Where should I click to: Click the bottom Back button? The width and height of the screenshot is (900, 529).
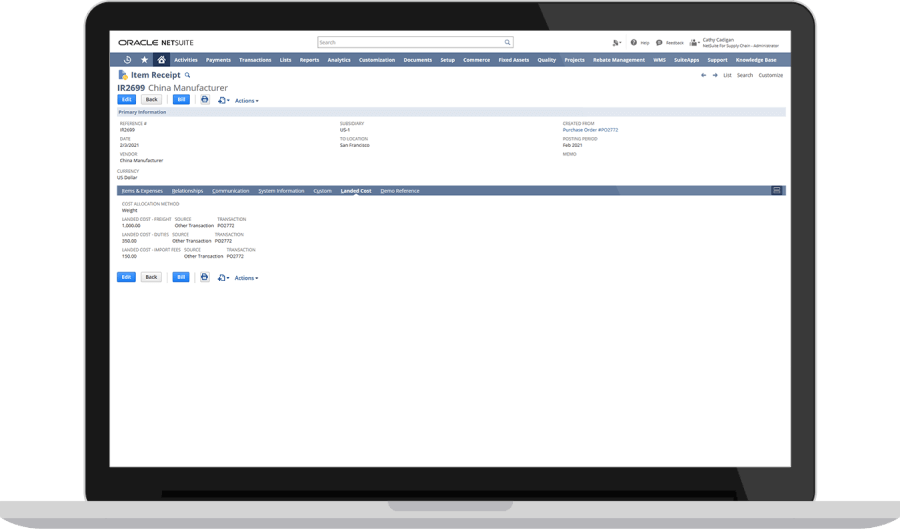pos(152,277)
